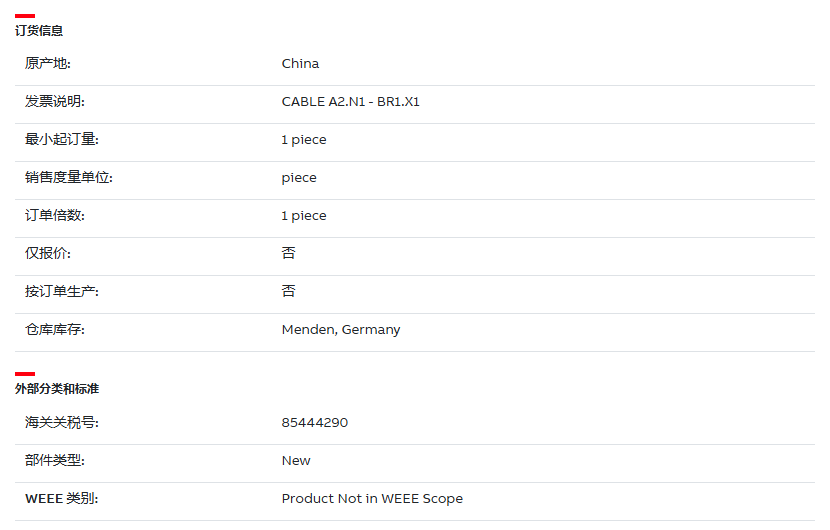Click the 1 piece minimum order value
830x530 pixels.
click(x=304, y=140)
